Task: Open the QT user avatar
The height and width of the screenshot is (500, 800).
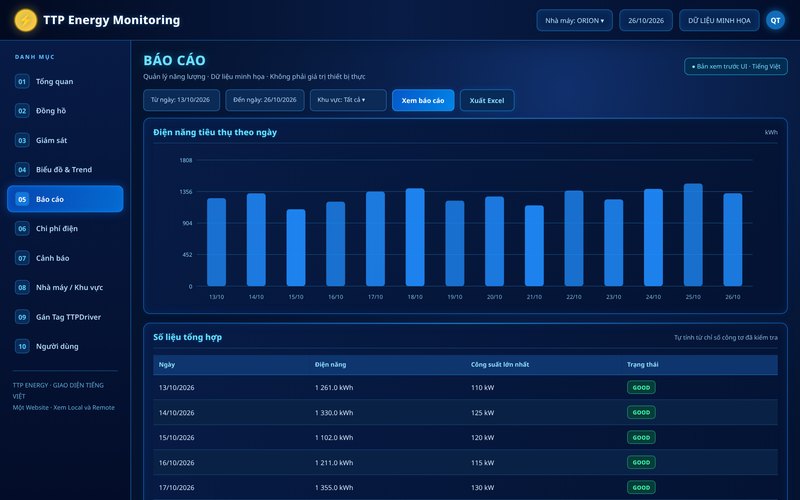Action: click(775, 20)
